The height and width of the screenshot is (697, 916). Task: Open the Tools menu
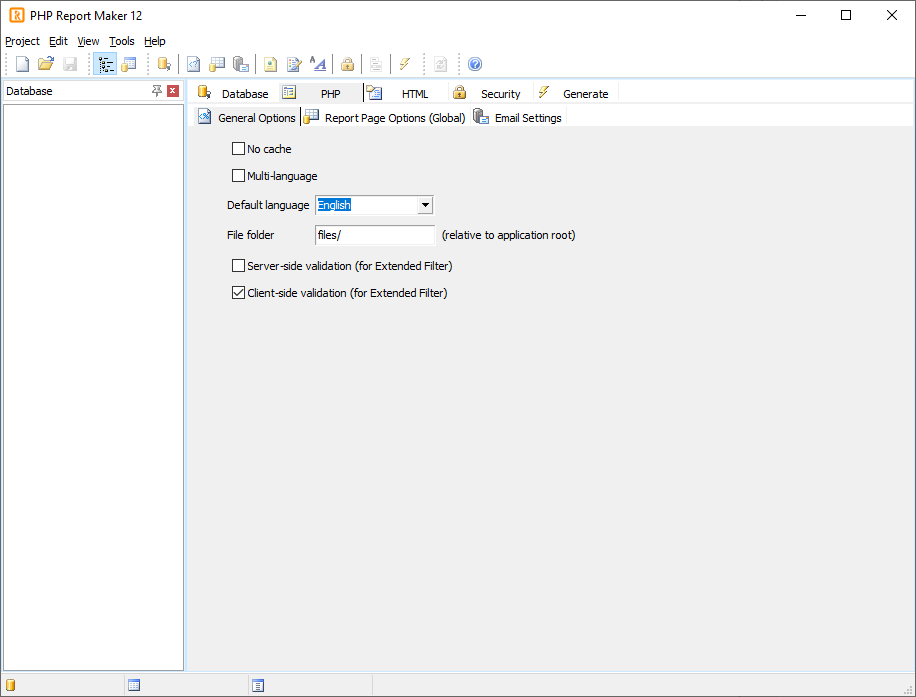click(122, 41)
